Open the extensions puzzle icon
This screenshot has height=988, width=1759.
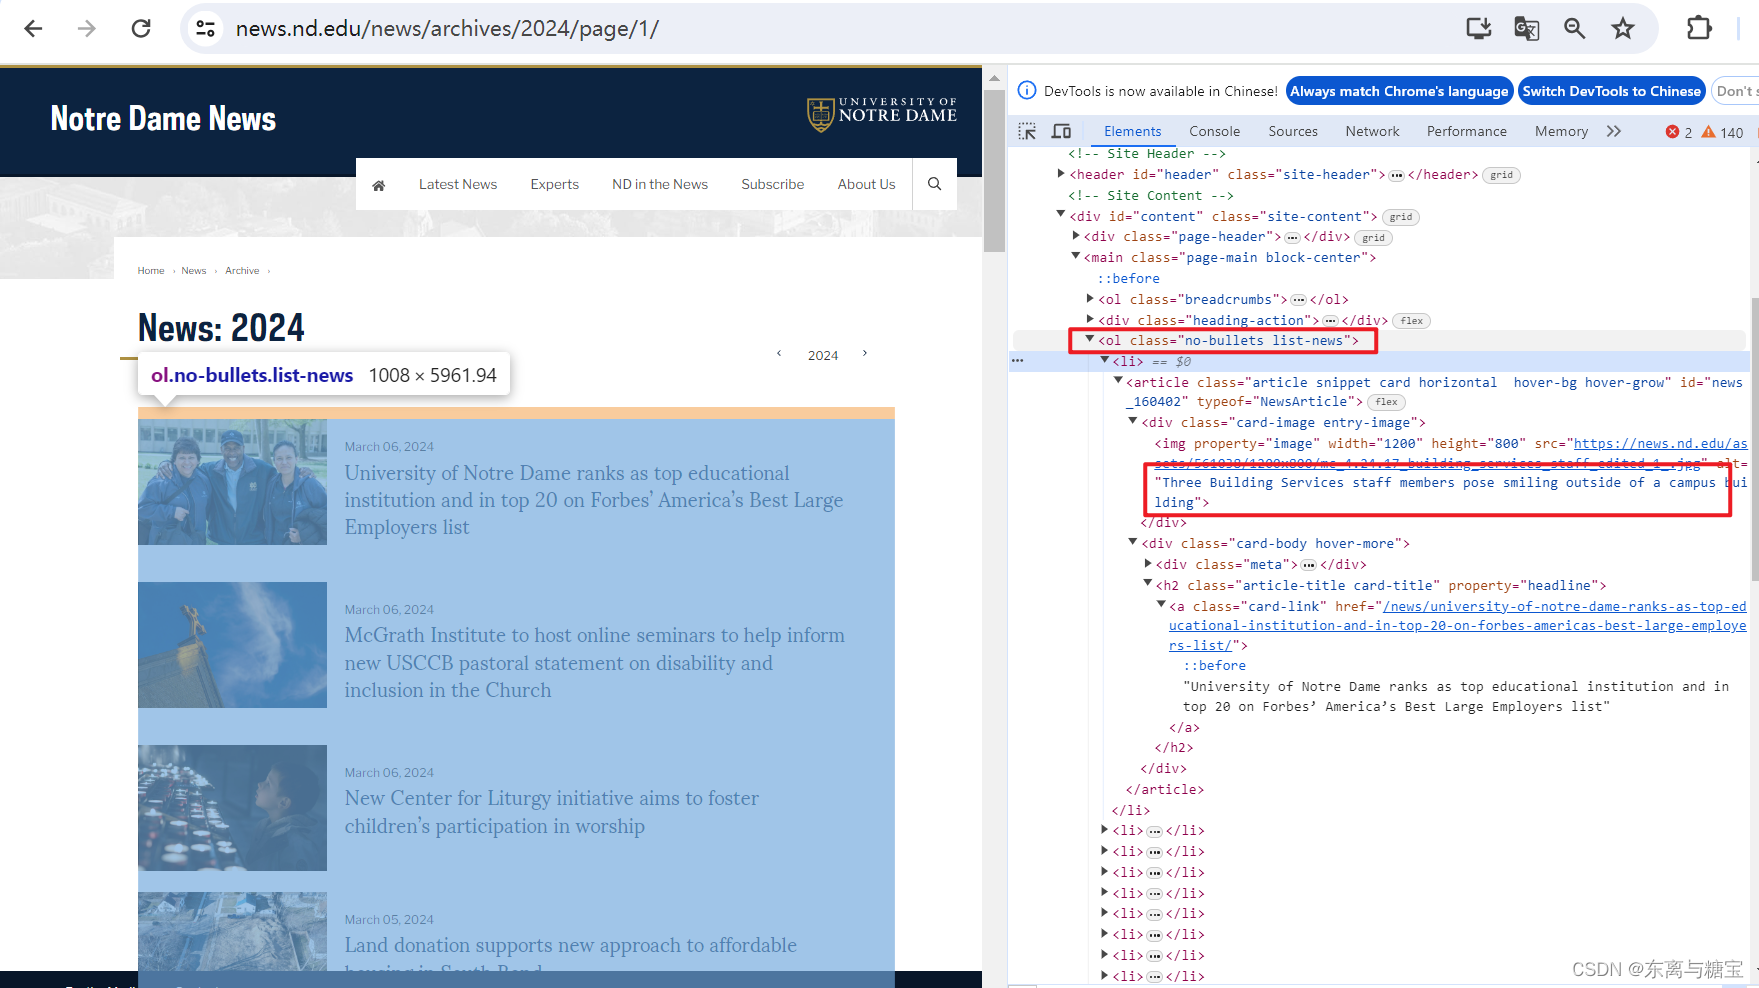[x=1699, y=28]
